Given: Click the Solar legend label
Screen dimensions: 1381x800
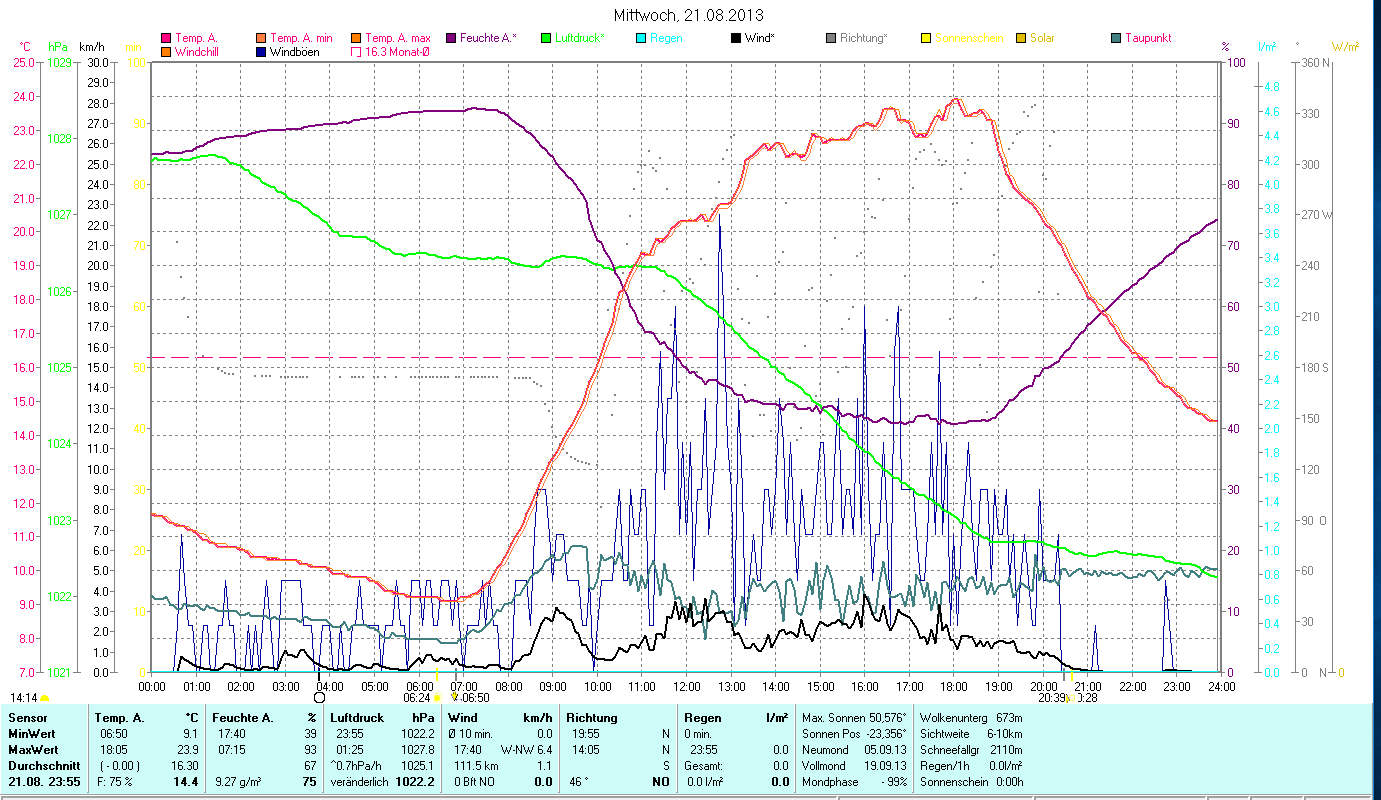Looking at the screenshot, I should 1042,38.
